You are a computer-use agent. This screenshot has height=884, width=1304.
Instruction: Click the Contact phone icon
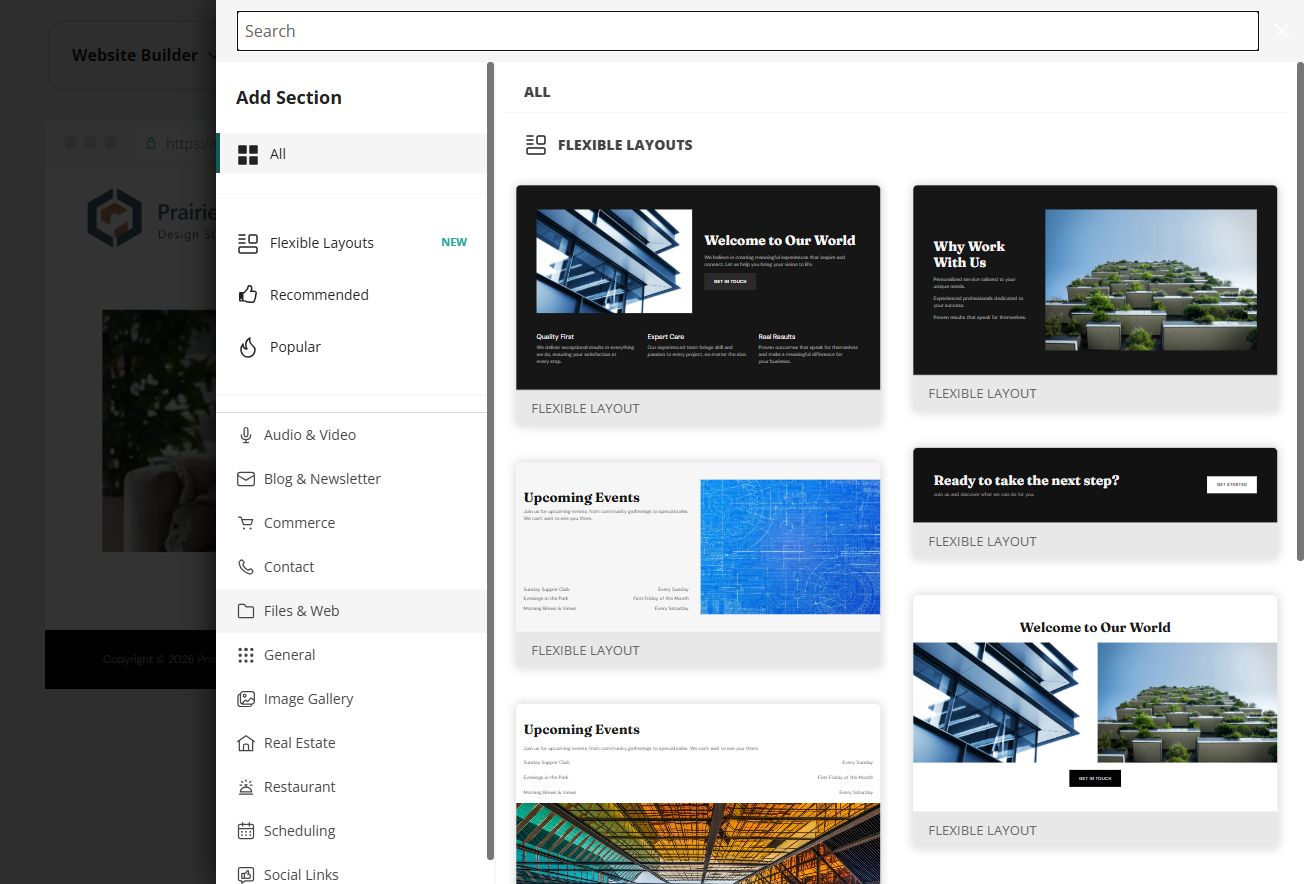click(x=246, y=567)
